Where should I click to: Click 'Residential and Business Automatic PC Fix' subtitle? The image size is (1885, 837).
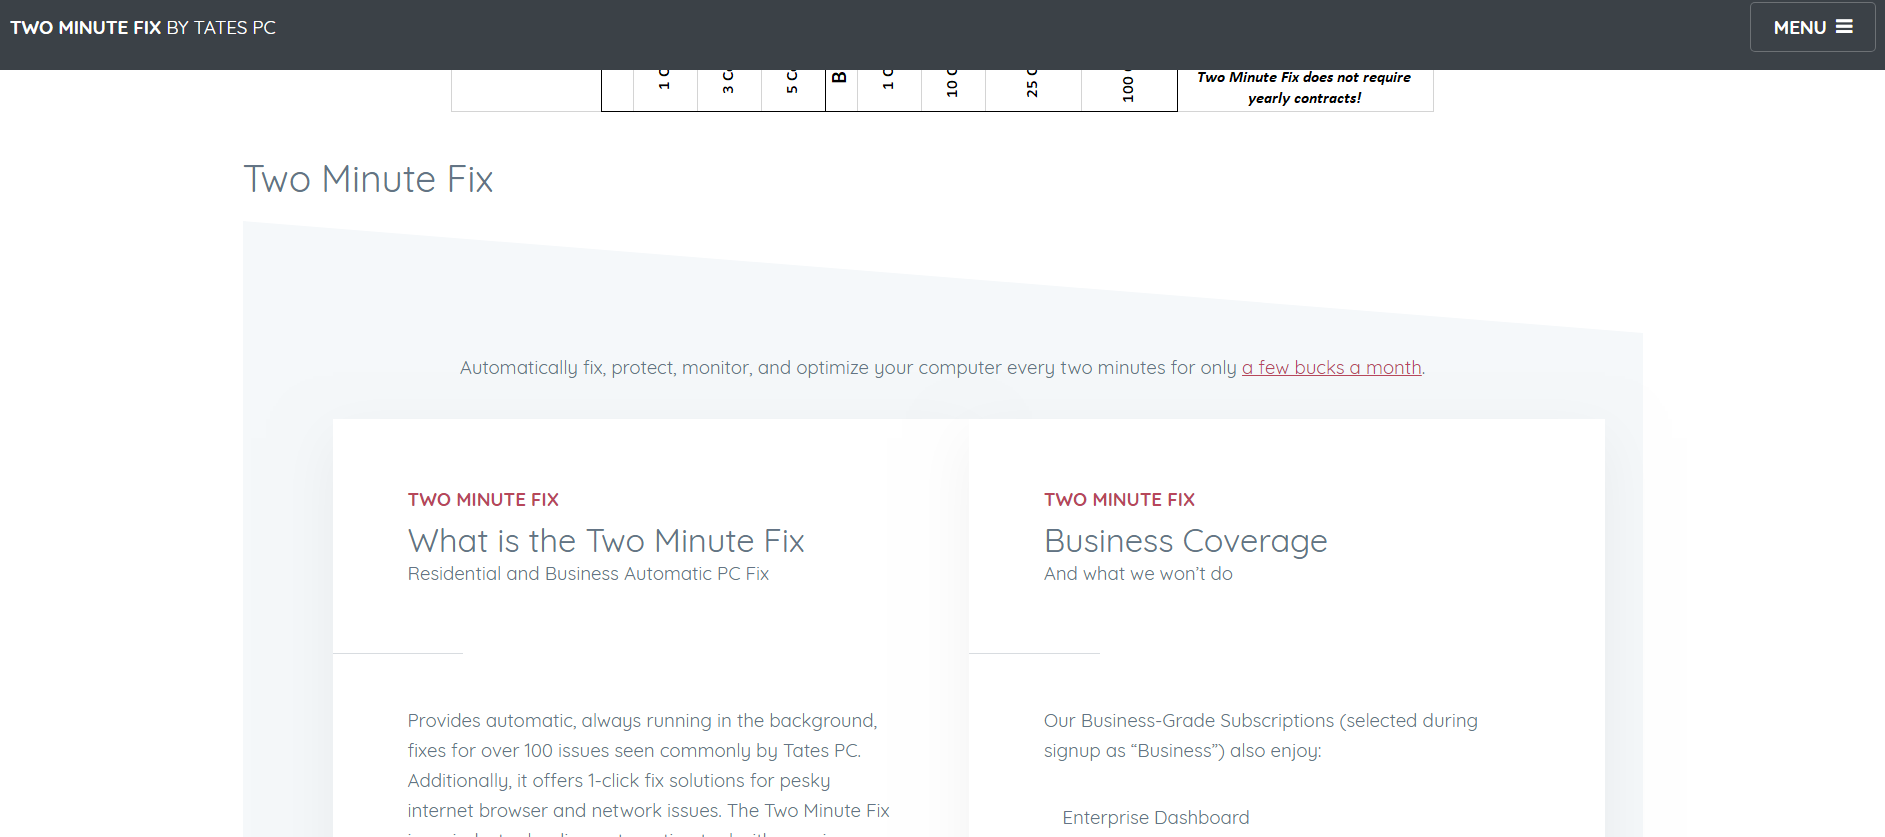(x=588, y=574)
